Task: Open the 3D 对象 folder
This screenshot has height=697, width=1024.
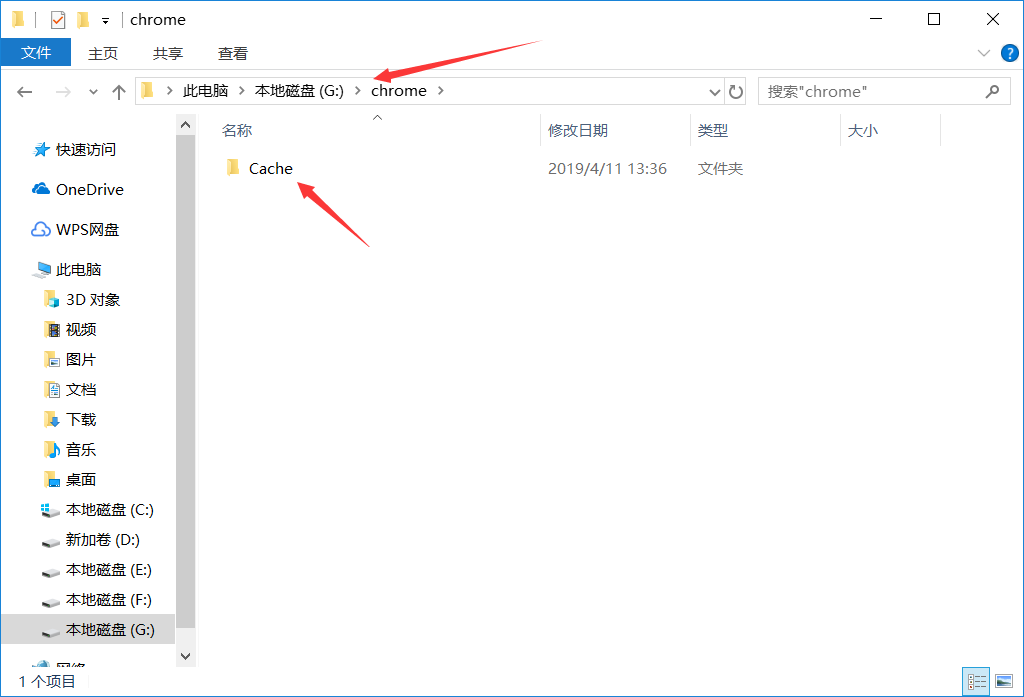Action: [x=93, y=300]
